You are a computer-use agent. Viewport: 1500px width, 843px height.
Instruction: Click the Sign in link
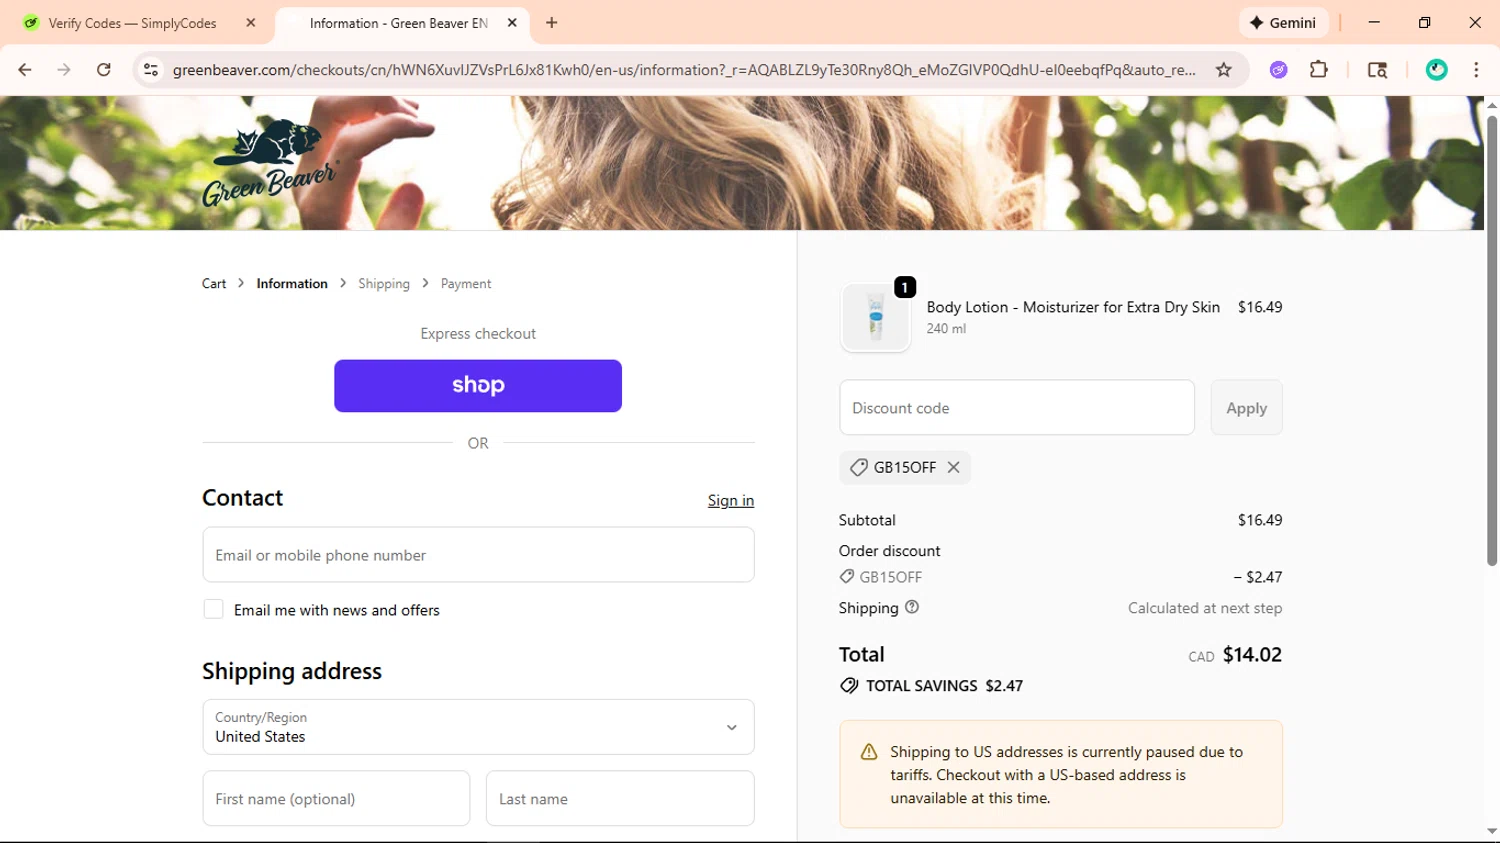731,501
